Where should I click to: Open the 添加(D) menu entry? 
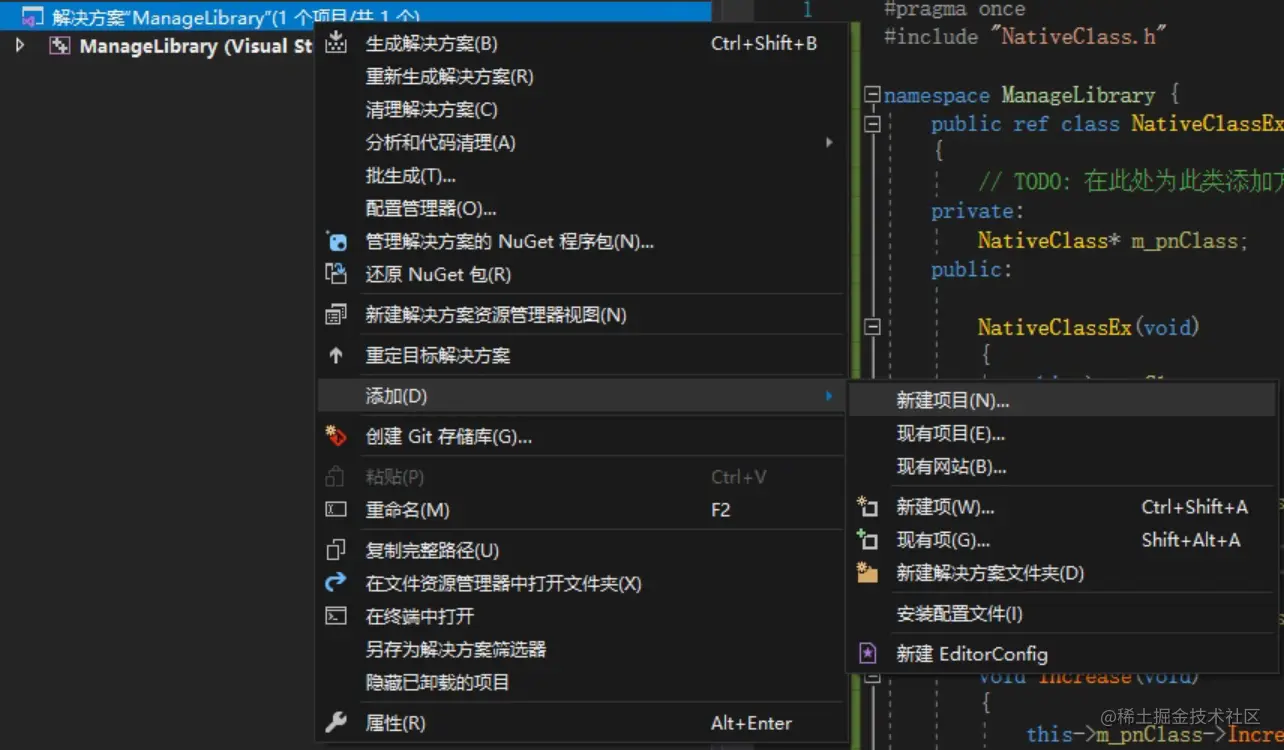580,396
